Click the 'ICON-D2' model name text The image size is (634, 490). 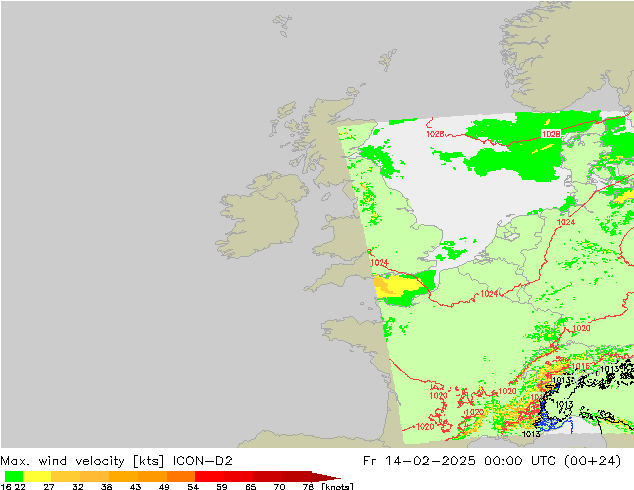pos(203,461)
